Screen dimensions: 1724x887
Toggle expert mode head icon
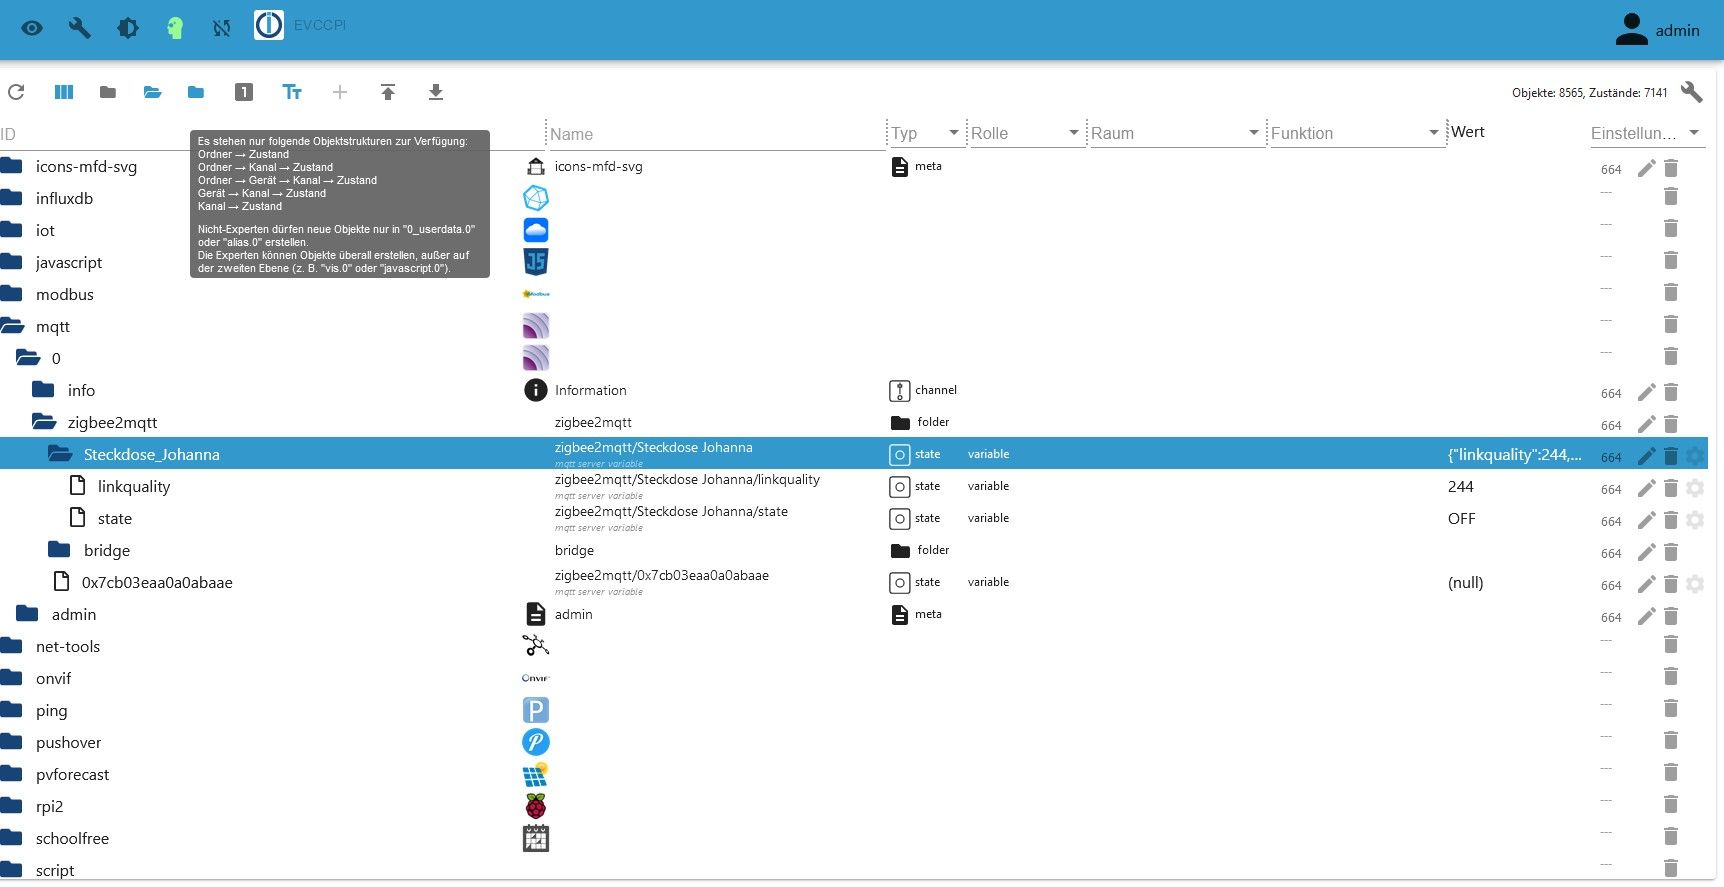tap(175, 28)
